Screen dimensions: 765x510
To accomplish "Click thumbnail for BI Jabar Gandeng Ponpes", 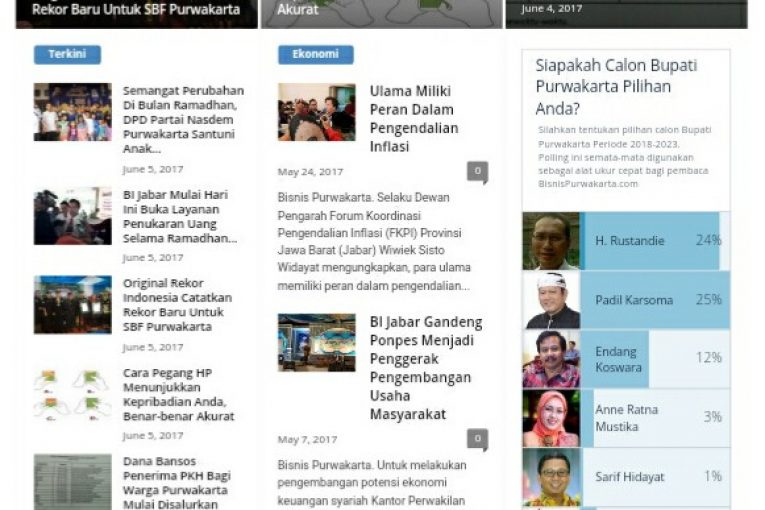I will pyautogui.click(x=316, y=343).
